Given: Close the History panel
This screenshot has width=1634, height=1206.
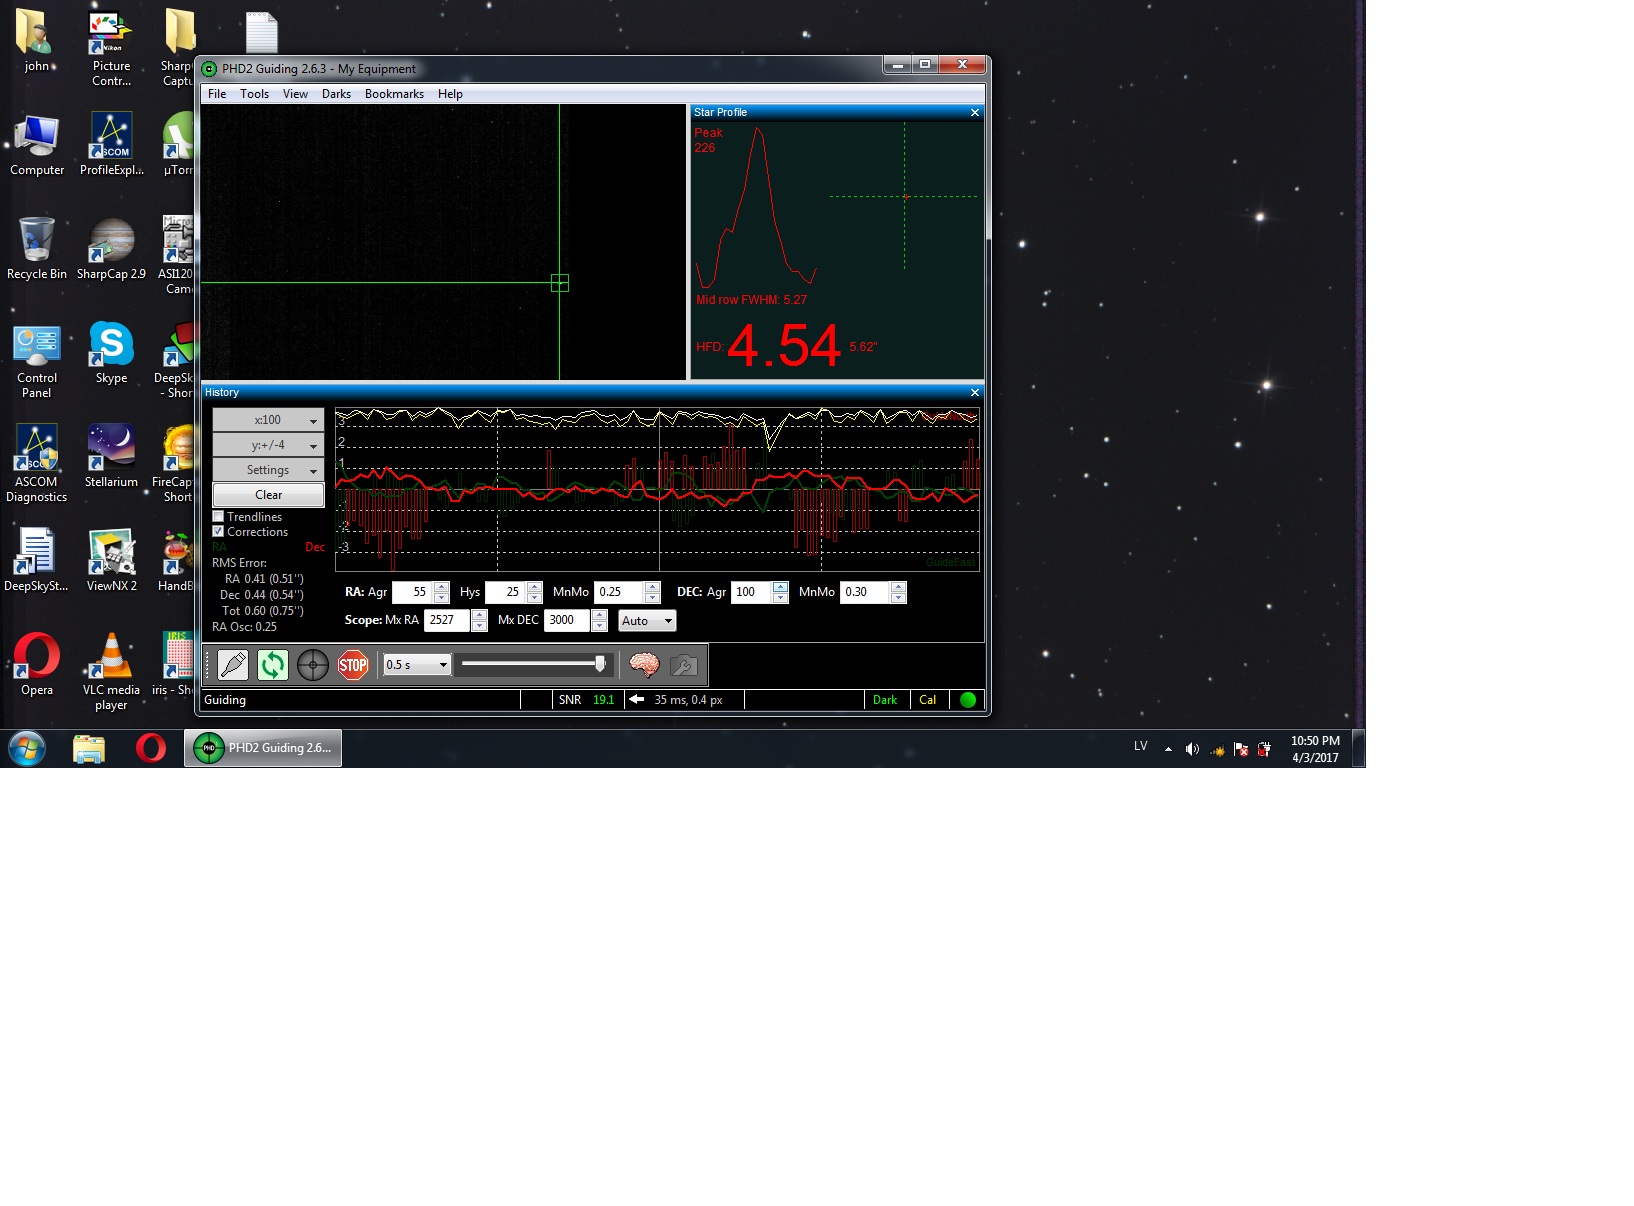Looking at the screenshot, I should (975, 393).
